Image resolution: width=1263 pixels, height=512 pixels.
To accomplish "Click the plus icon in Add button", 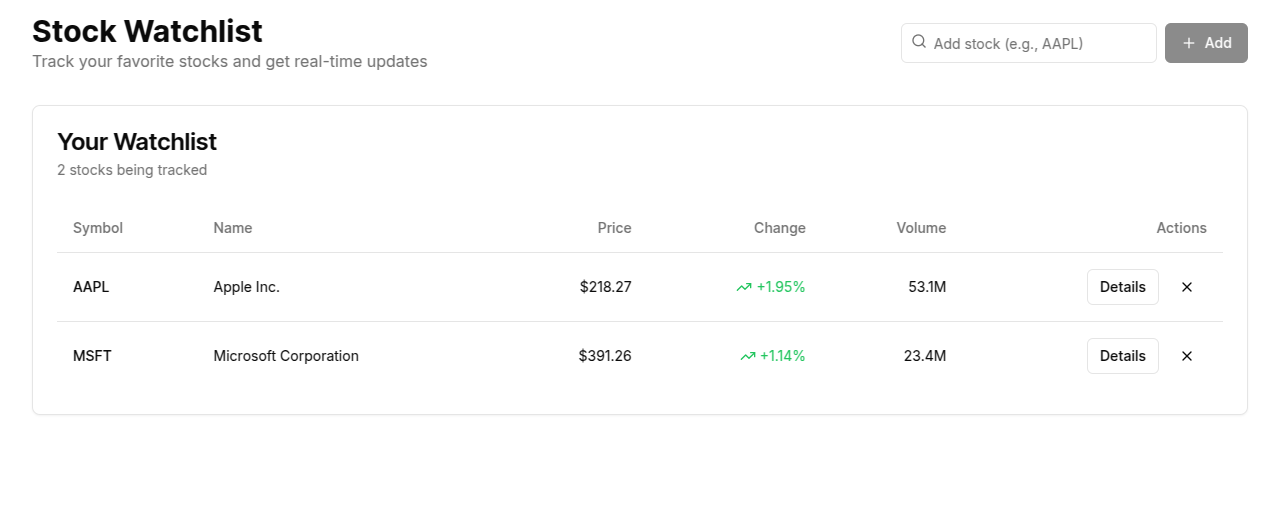I will (x=1189, y=43).
